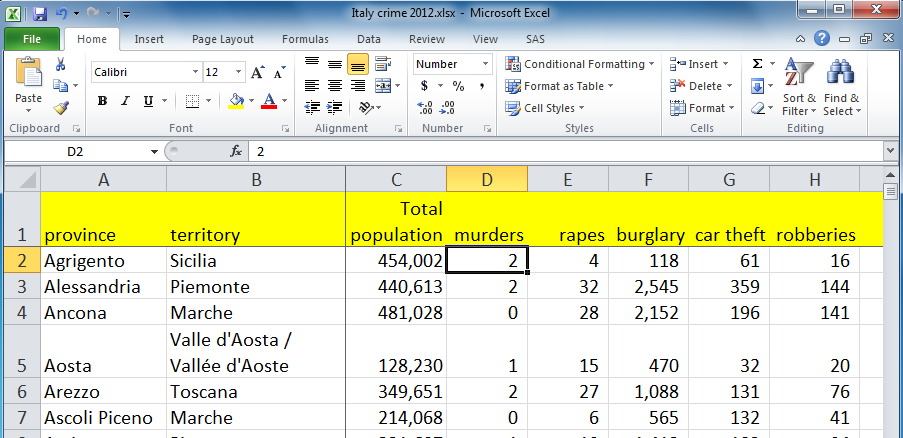Open the font size dropdown
The height and width of the screenshot is (438, 903).
tap(238, 73)
